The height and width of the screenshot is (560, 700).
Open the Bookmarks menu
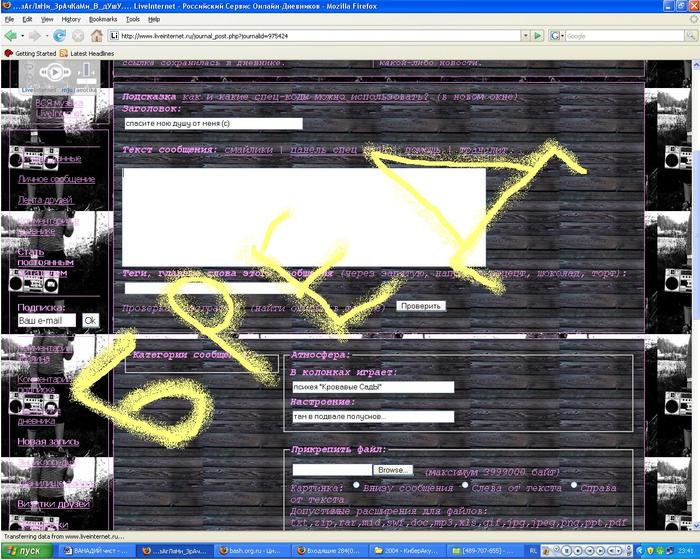[x=103, y=19]
